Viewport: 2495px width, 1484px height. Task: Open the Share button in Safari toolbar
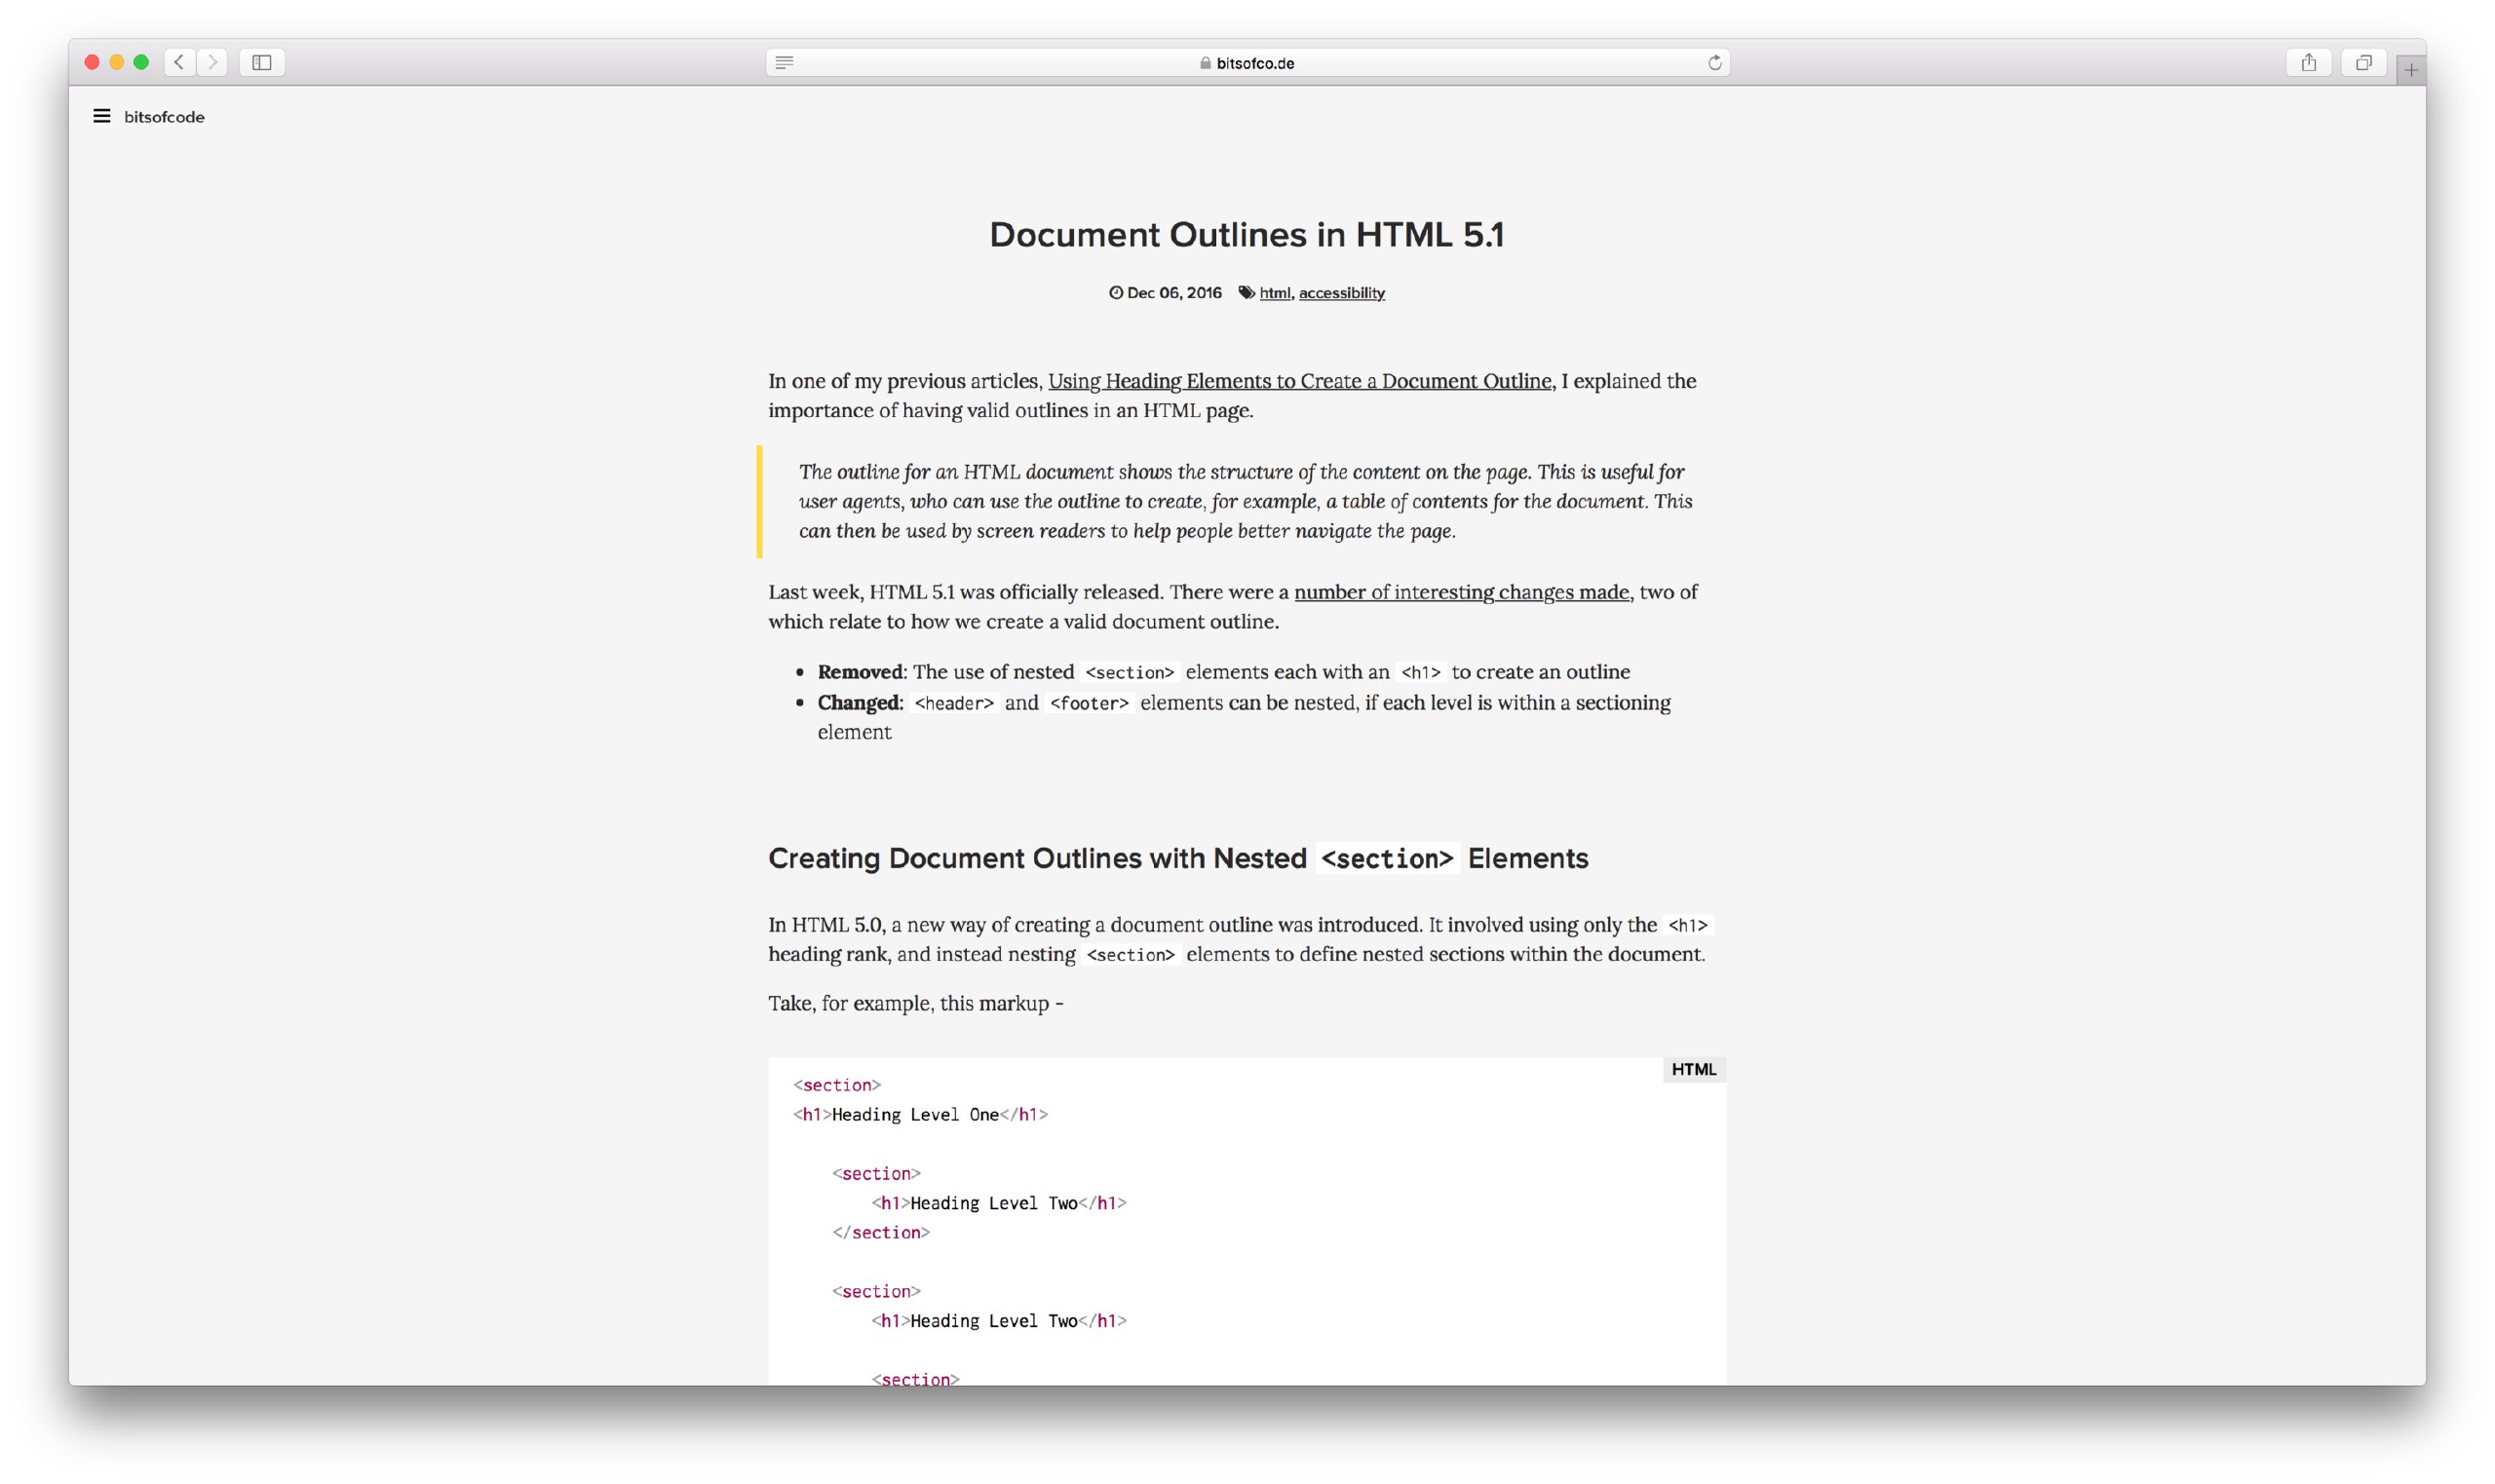pos(2308,62)
